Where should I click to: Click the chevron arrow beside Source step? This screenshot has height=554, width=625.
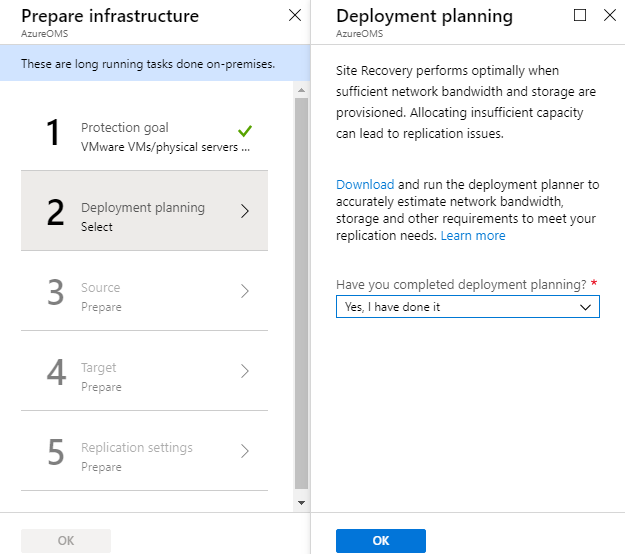245,291
